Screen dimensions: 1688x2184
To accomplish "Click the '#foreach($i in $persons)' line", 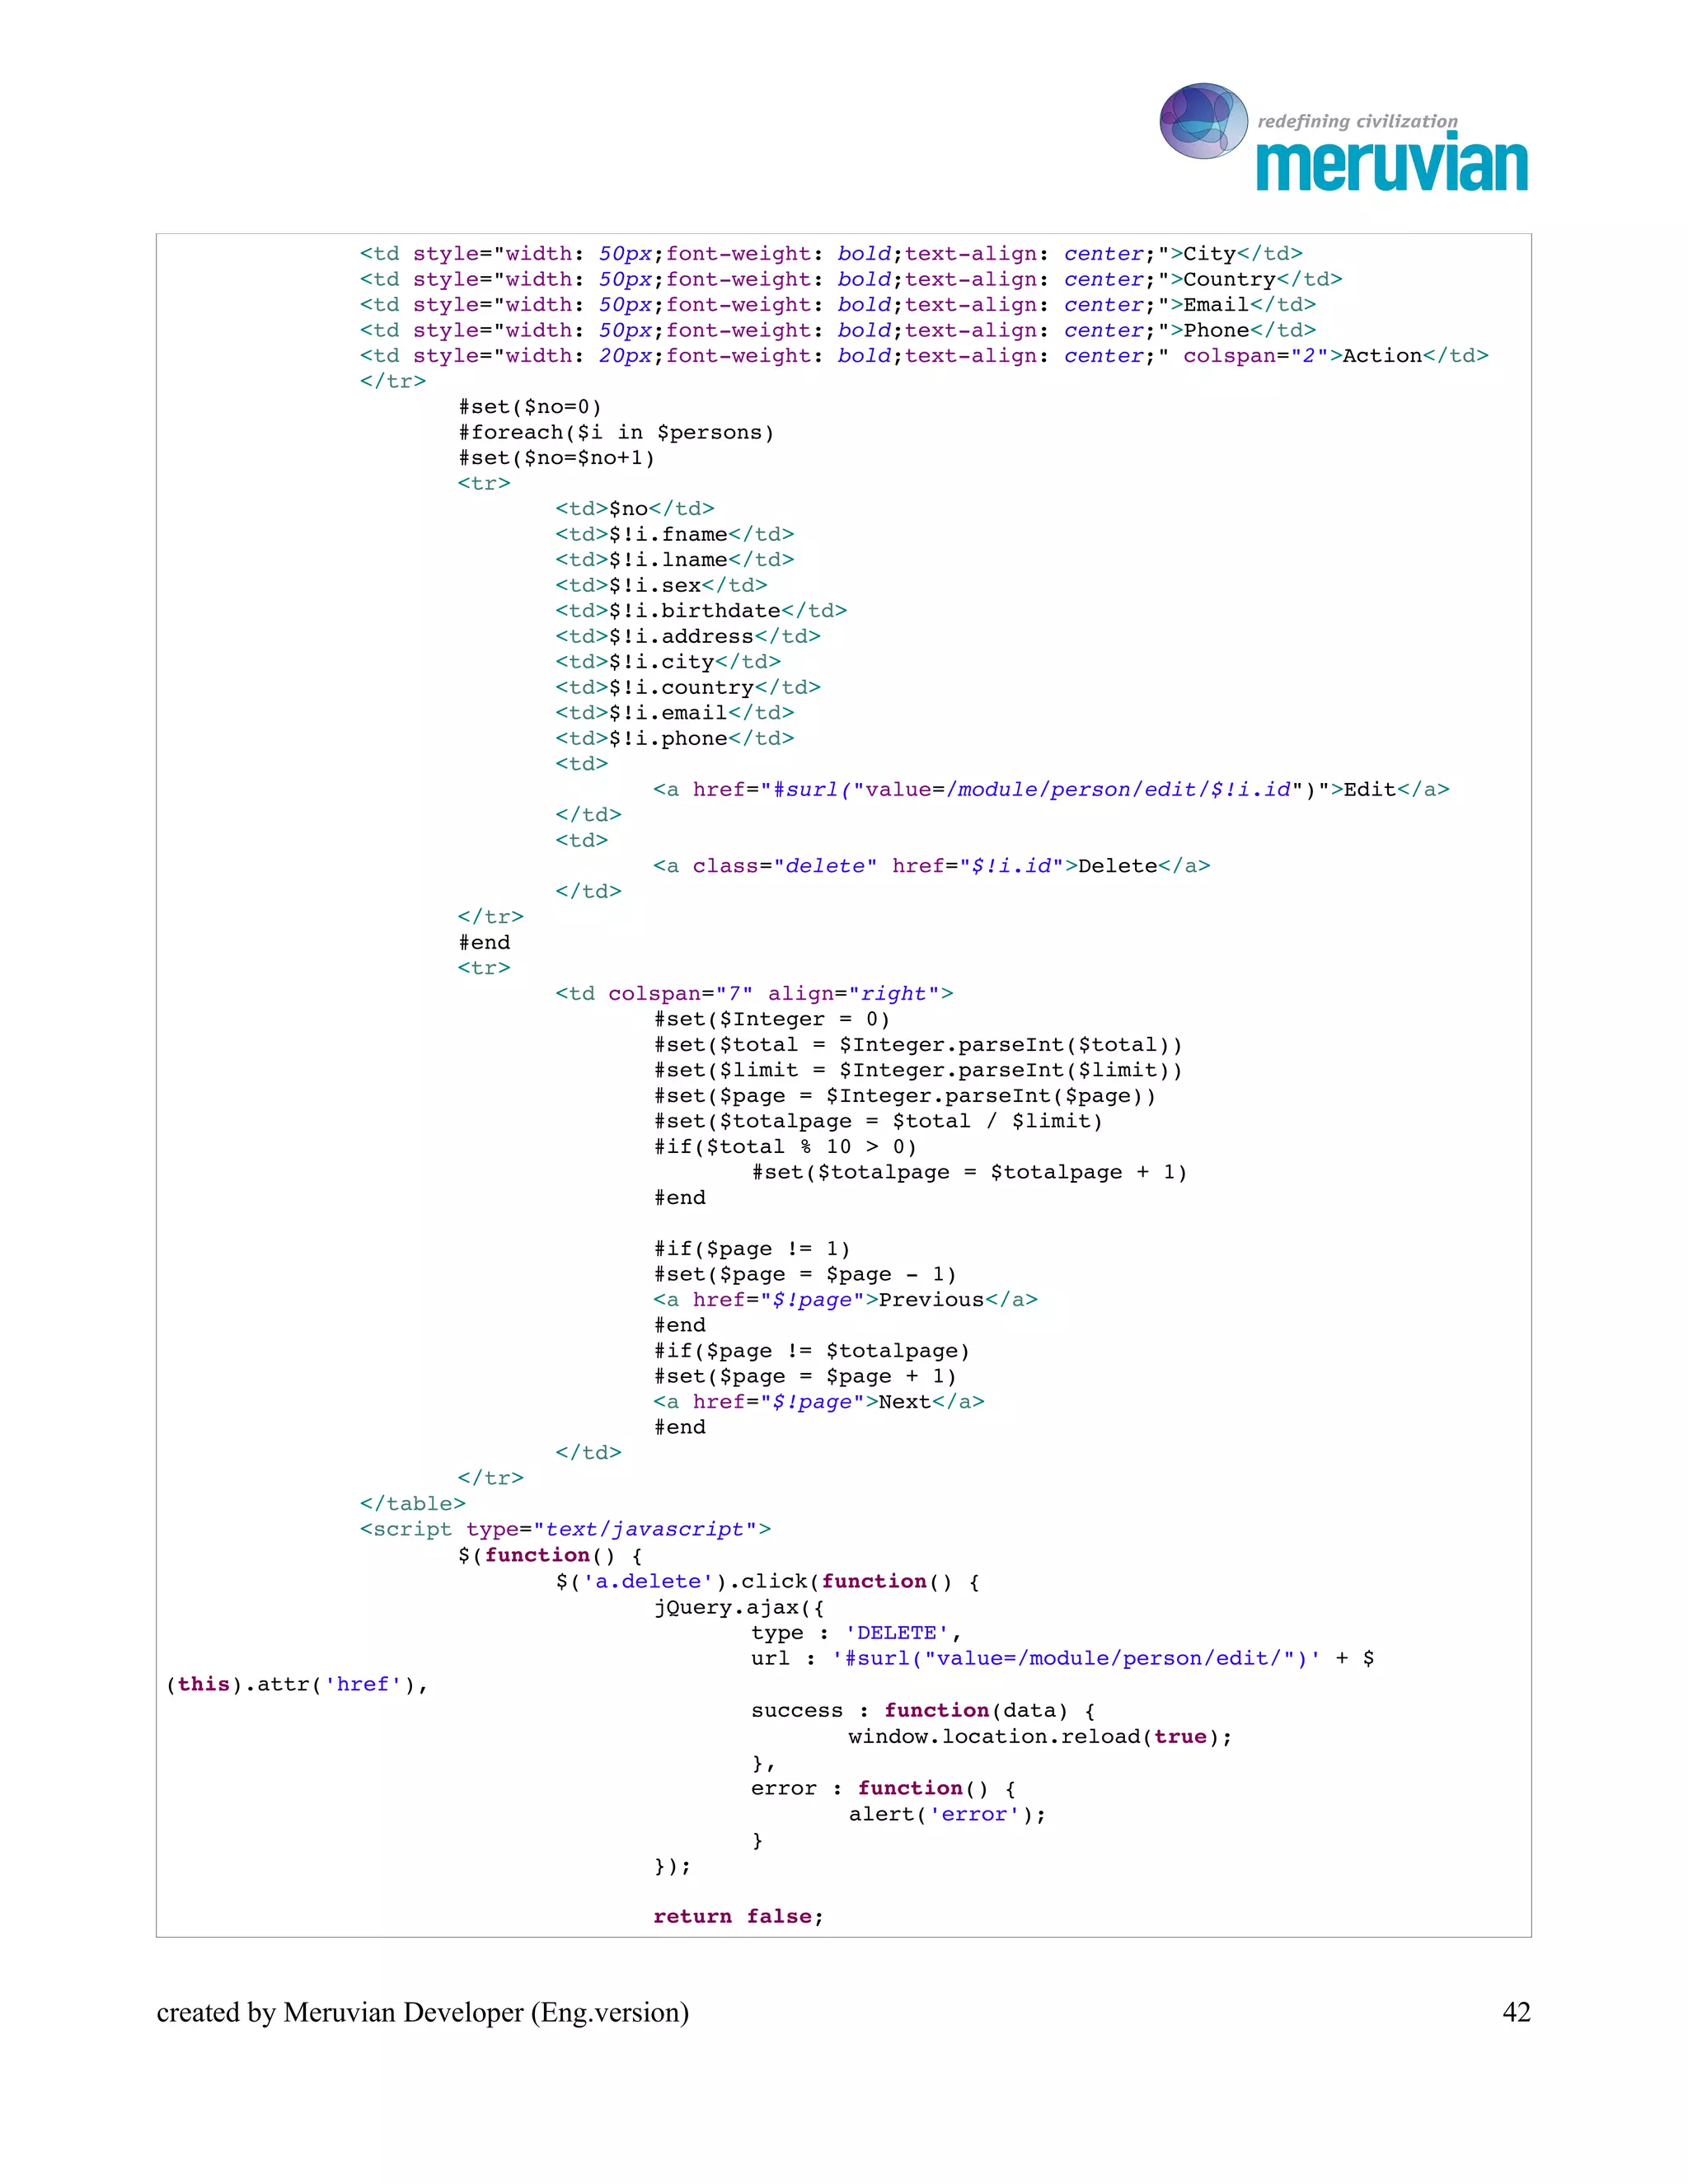I will point(616,432).
